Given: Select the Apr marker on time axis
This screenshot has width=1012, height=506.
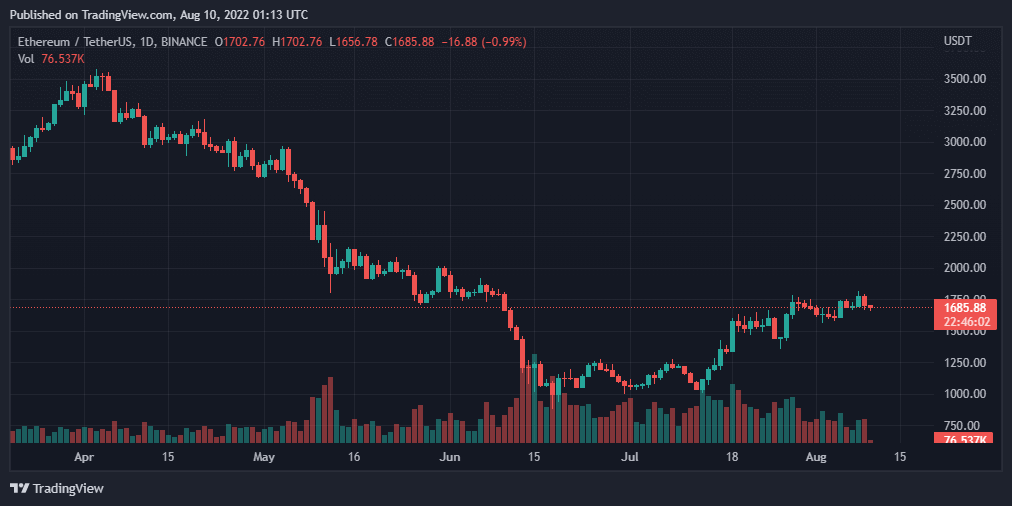Looking at the screenshot, I should [84, 457].
